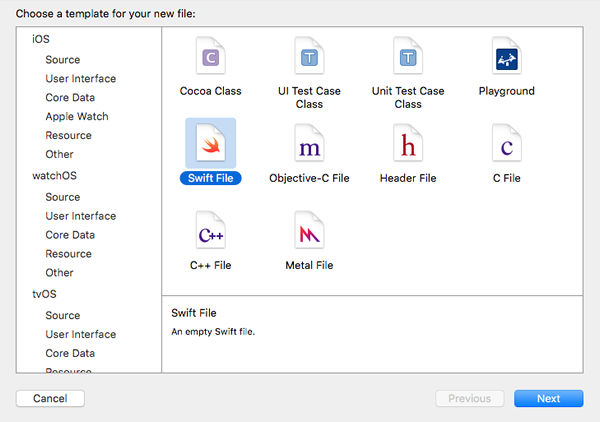600x422 pixels.
Task: Select User Interface under iOS
Action: (x=80, y=79)
